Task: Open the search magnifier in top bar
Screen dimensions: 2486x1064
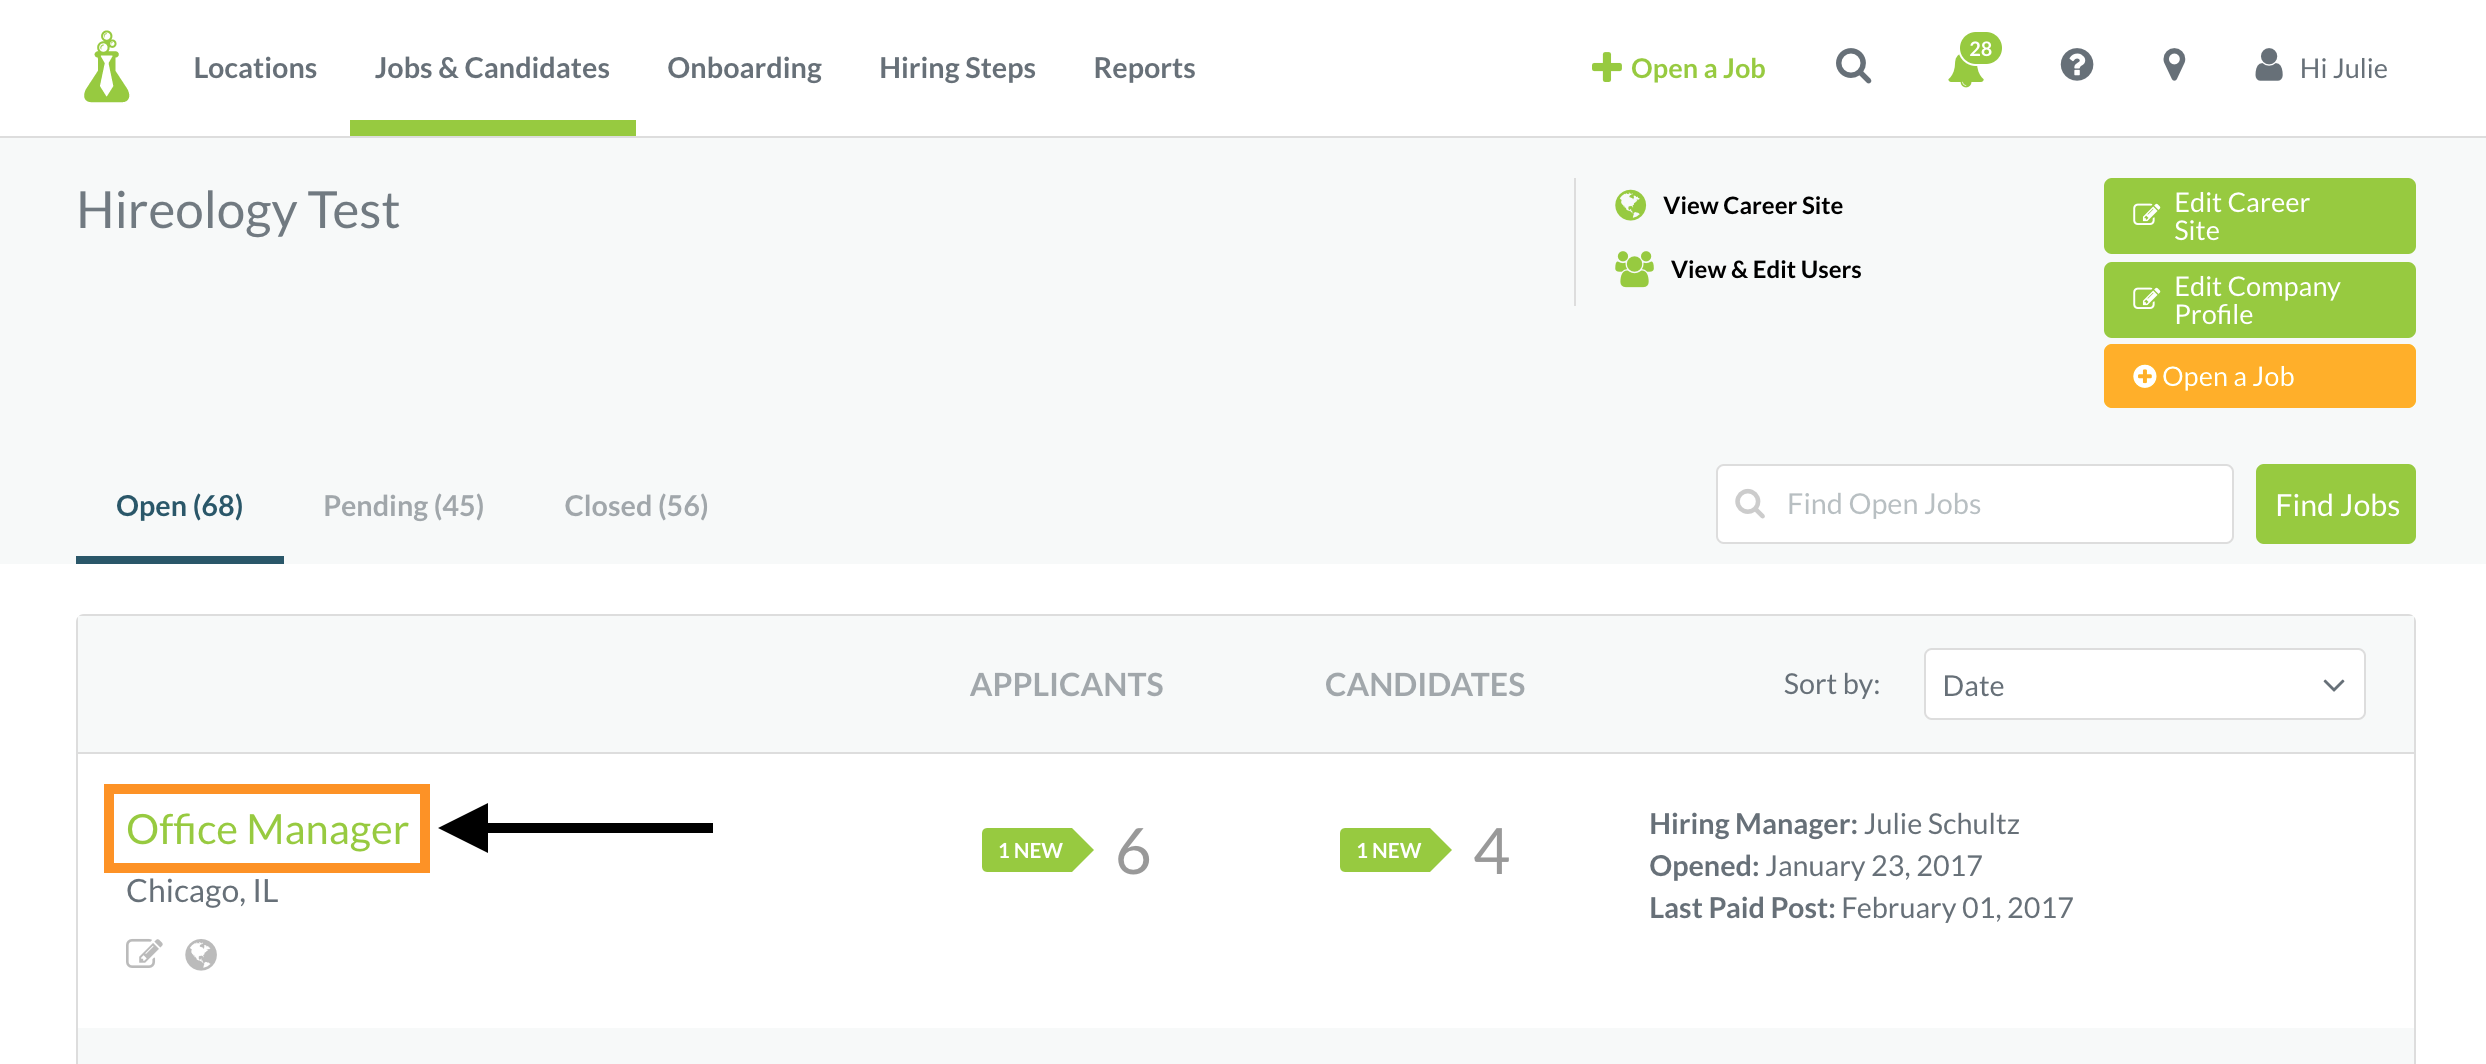Action: pos(1853,67)
